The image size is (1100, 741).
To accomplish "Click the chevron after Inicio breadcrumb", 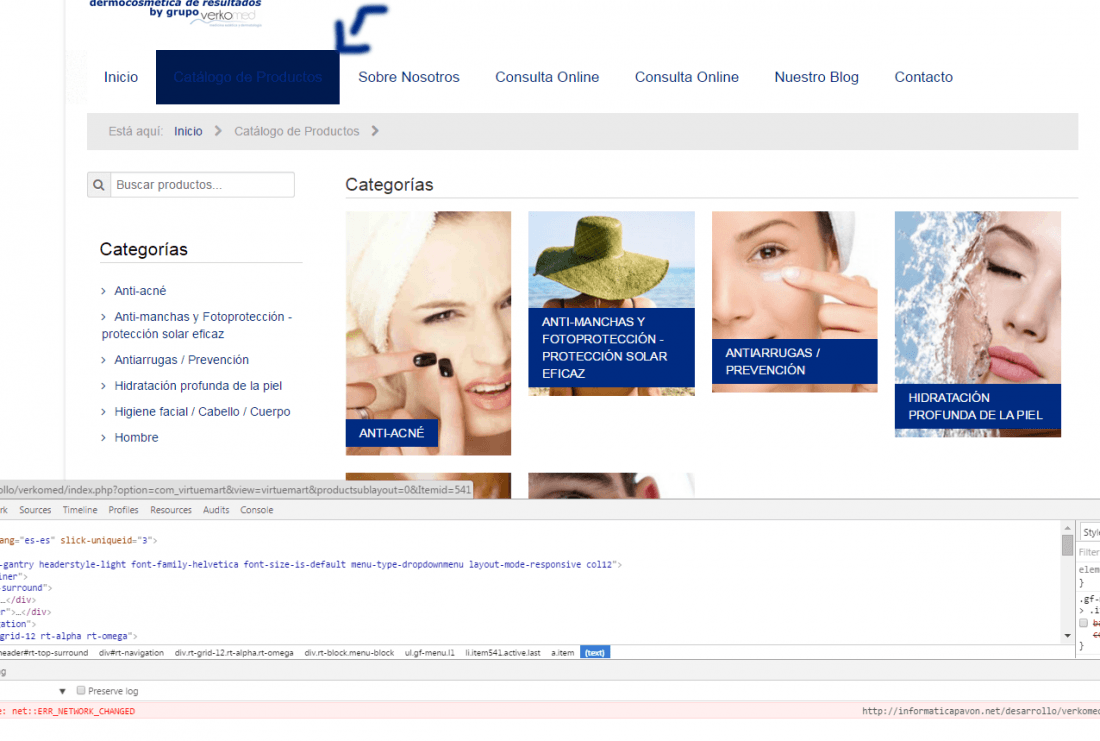I will [x=218, y=131].
